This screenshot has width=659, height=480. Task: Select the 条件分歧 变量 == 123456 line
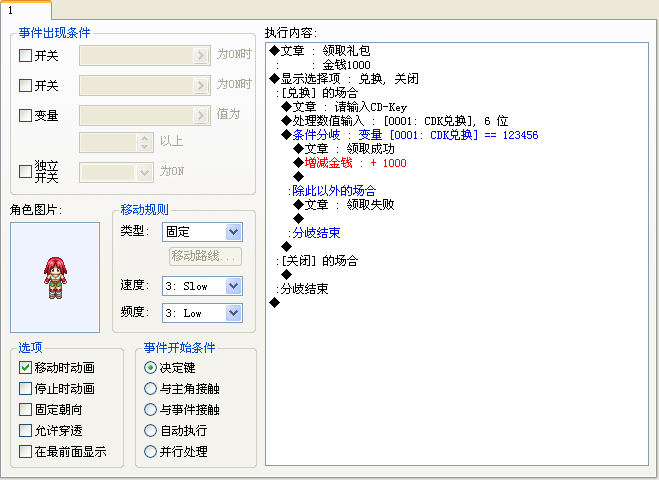click(x=410, y=135)
